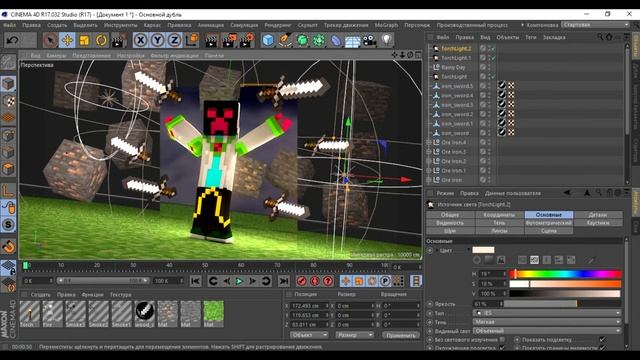Activate the Move tool
The image size is (640, 360).
point(67,40)
